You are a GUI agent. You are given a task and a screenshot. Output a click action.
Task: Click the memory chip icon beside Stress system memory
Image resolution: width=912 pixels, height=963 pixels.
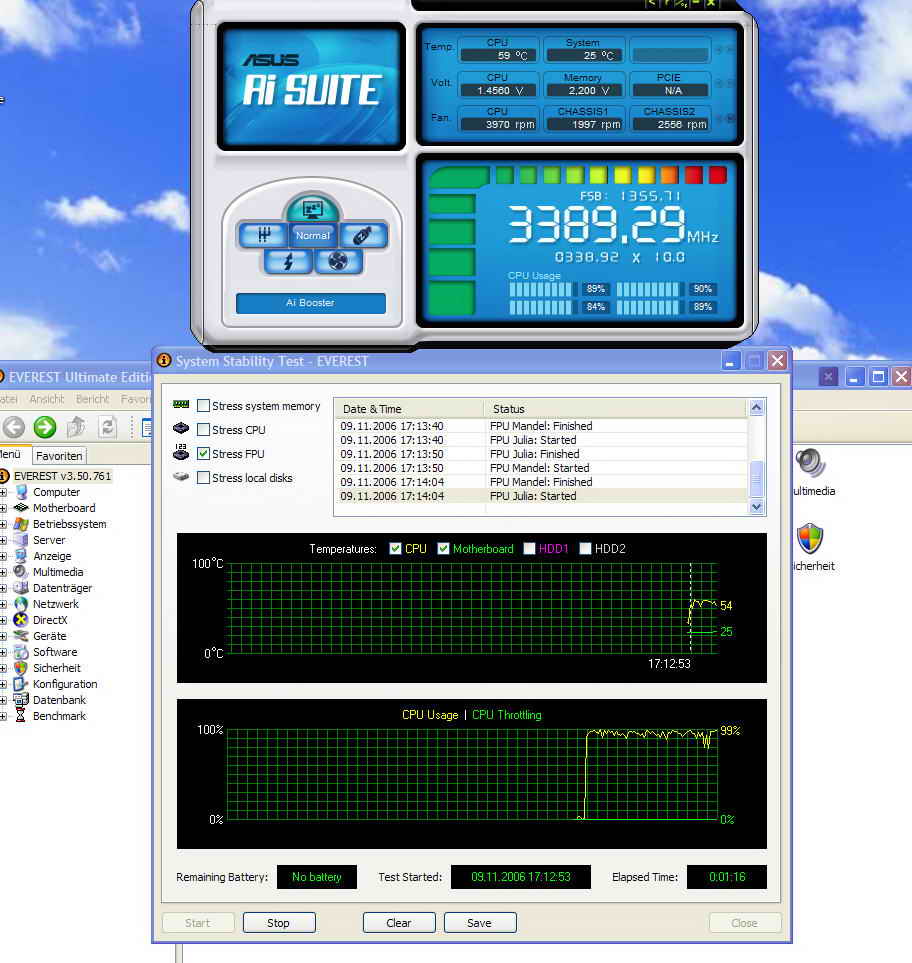coord(181,404)
